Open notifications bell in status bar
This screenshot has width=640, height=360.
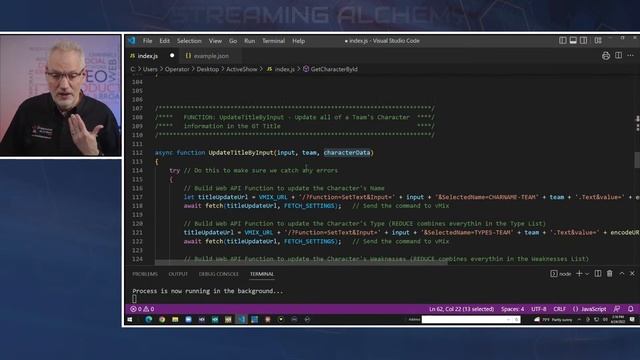631,309
